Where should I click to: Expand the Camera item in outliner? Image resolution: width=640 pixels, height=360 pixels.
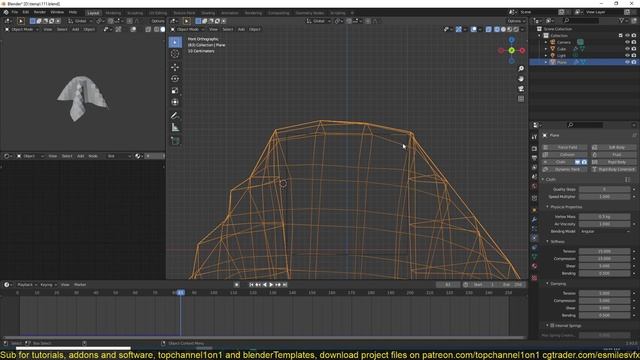[546, 42]
